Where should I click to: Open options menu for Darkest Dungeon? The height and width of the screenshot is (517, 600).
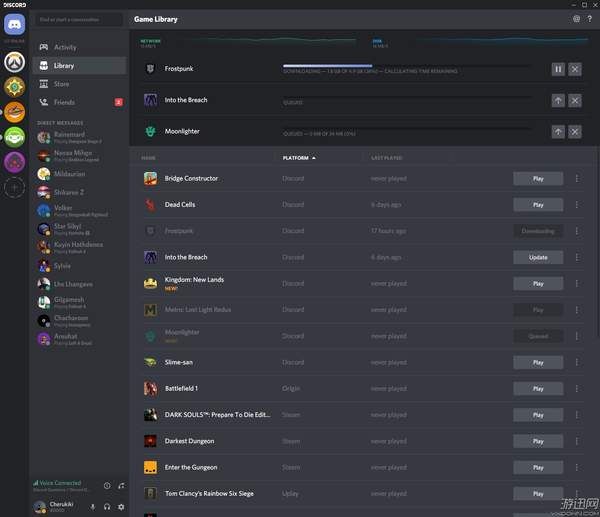click(x=577, y=441)
